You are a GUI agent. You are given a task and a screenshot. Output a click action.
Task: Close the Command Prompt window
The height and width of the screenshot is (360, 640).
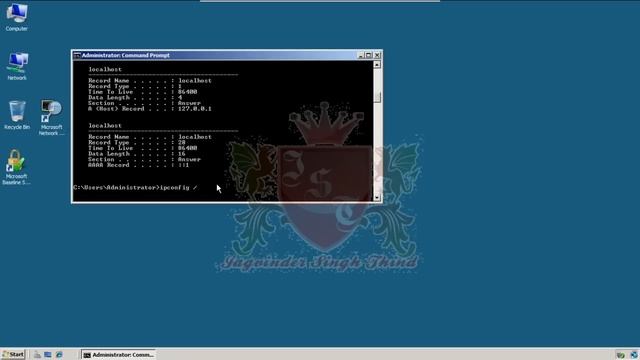[x=377, y=55]
